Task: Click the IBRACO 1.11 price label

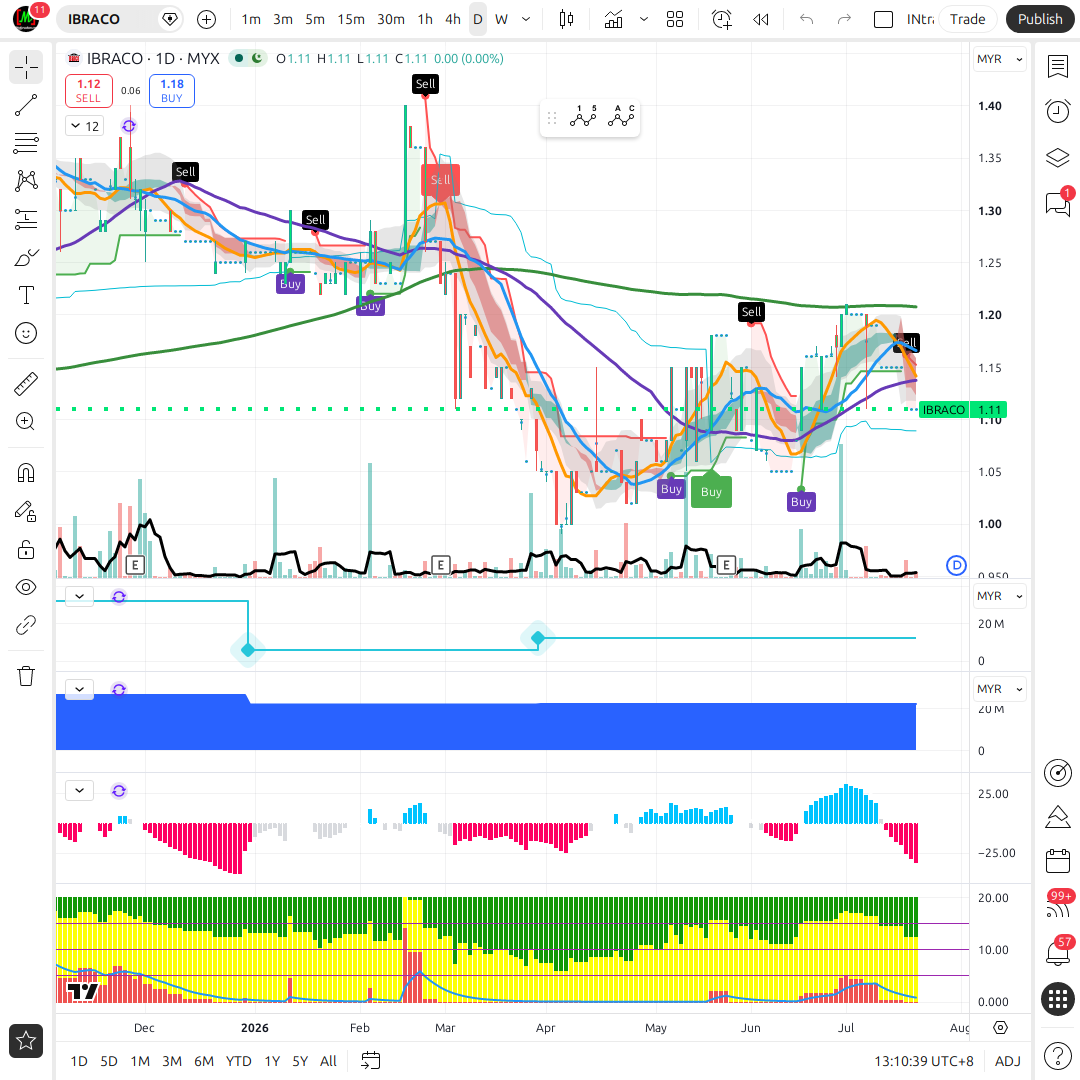Action: [963, 410]
